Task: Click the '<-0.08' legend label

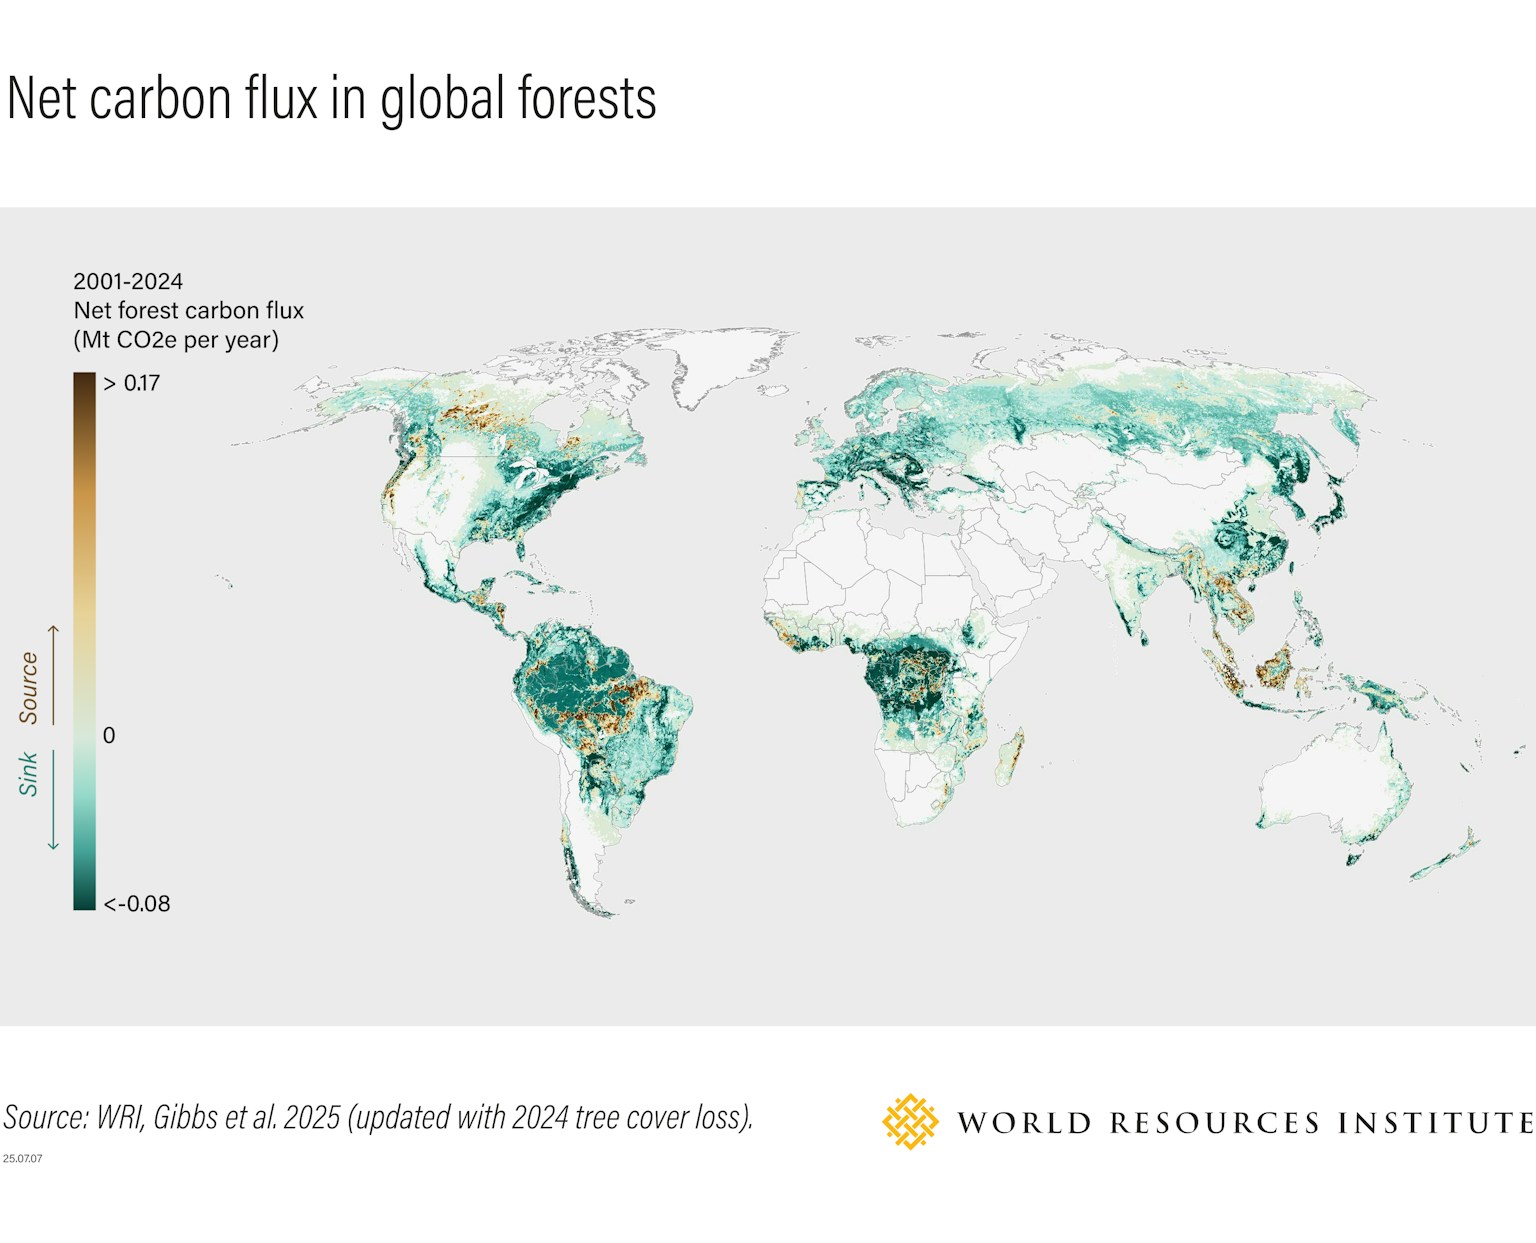Action: pyautogui.click(x=137, y=903)
